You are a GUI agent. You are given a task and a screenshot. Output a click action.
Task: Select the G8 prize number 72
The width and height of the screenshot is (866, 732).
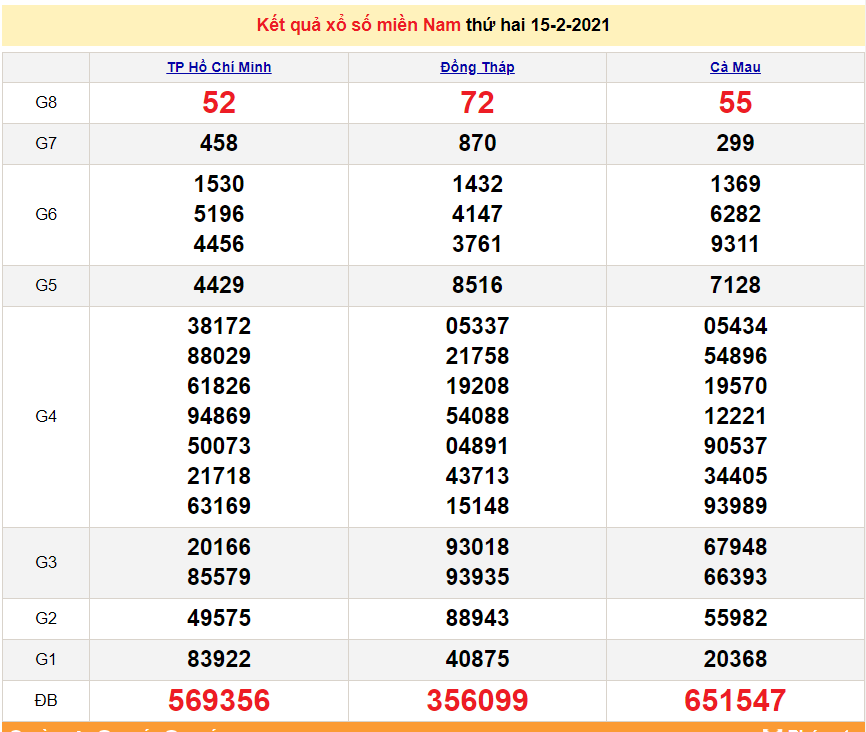click(478, 102)
